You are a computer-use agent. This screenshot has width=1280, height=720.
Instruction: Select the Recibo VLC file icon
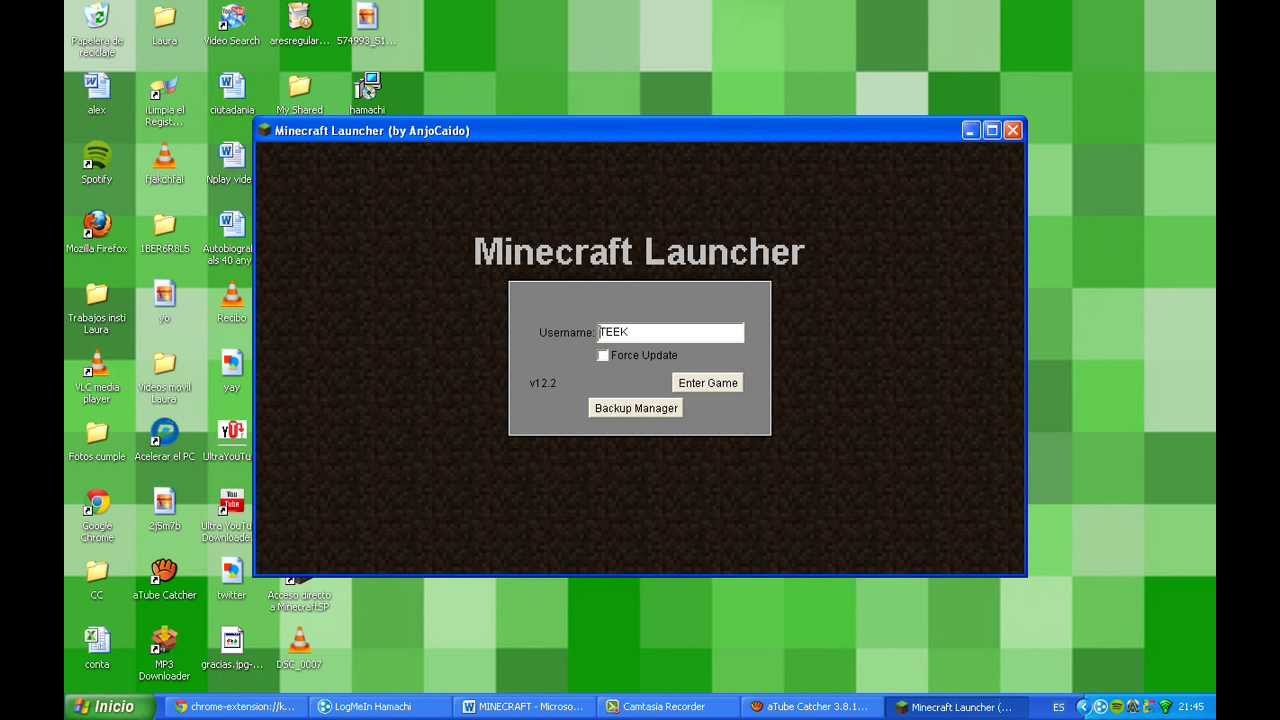pyautogui.click(x=231, y=302)
